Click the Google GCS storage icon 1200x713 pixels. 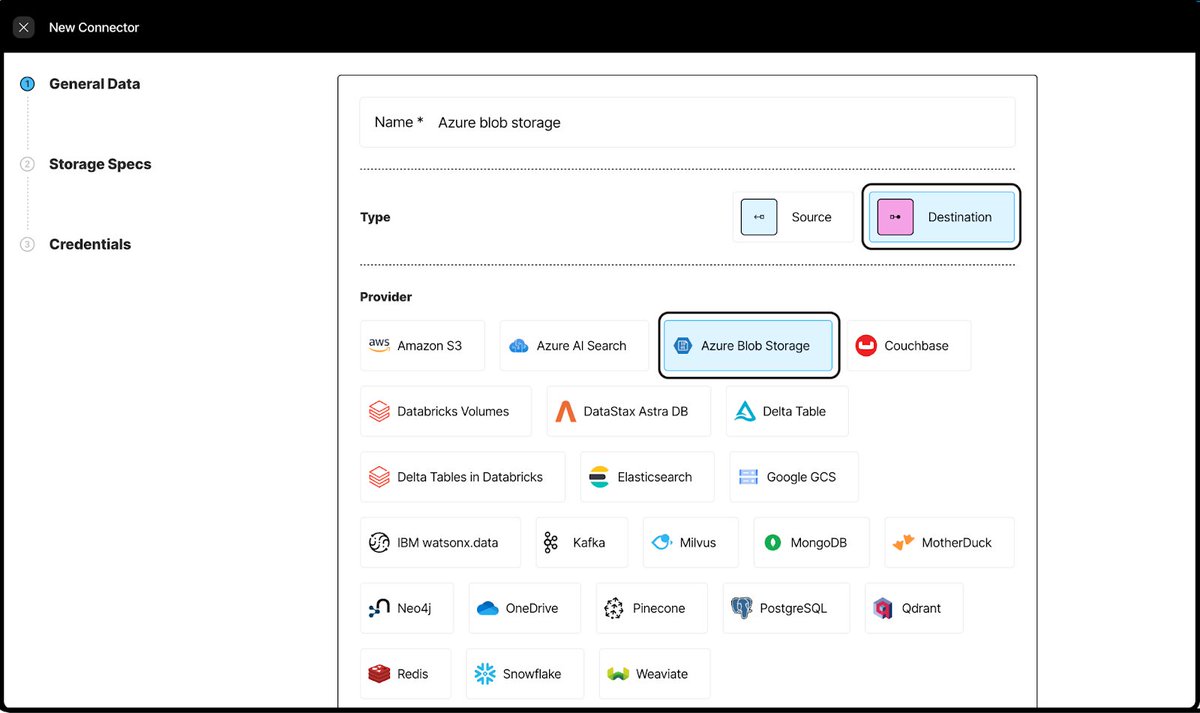point(748,477)
